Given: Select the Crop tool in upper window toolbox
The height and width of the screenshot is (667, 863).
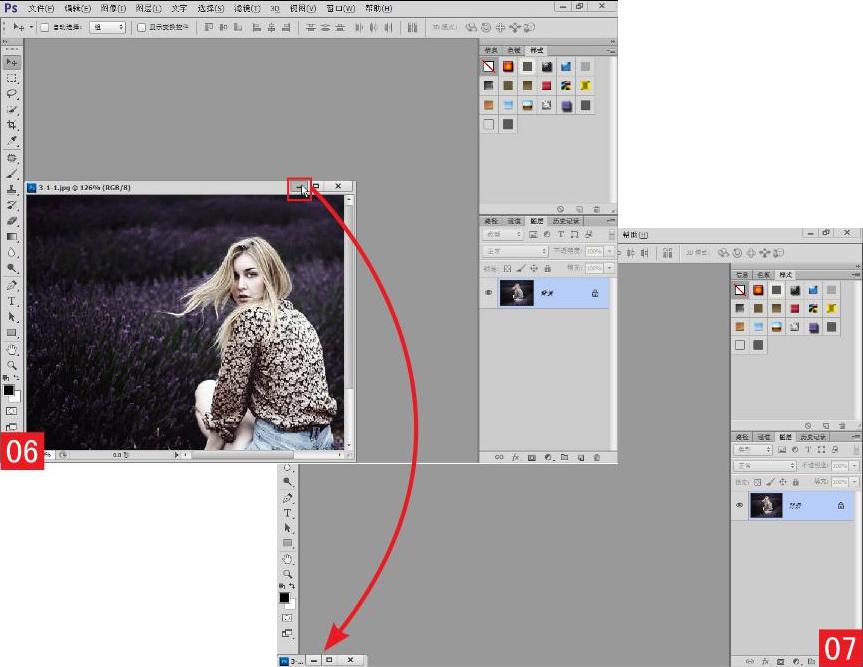Looking at the screenshot, I should pos(12,125).
